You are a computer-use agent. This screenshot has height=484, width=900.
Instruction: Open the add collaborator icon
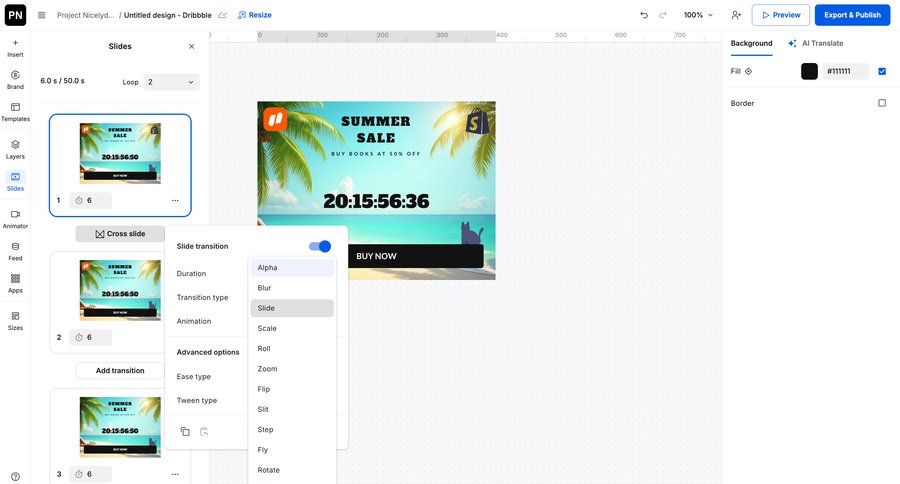(x=736, y=15)
